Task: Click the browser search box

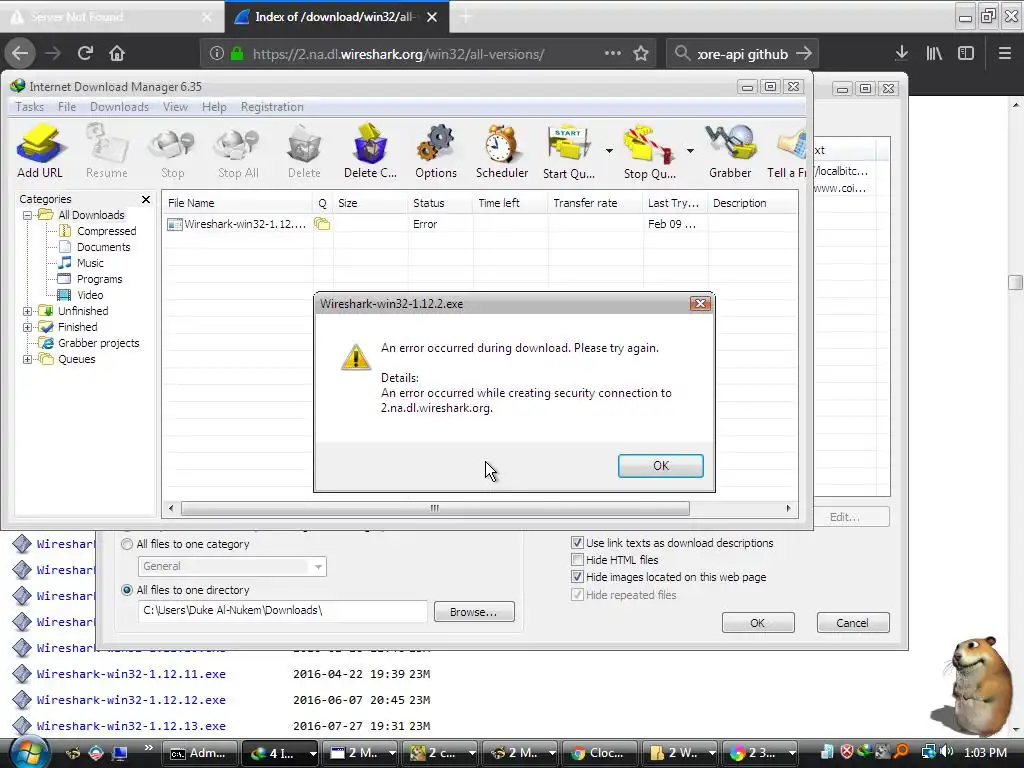Action: point(743,54)
